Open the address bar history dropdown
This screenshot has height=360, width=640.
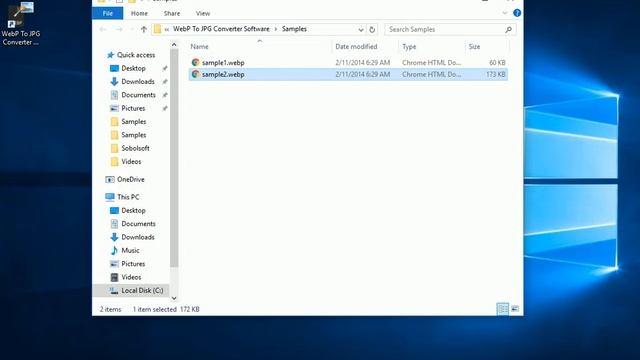(x=361, y=30)
